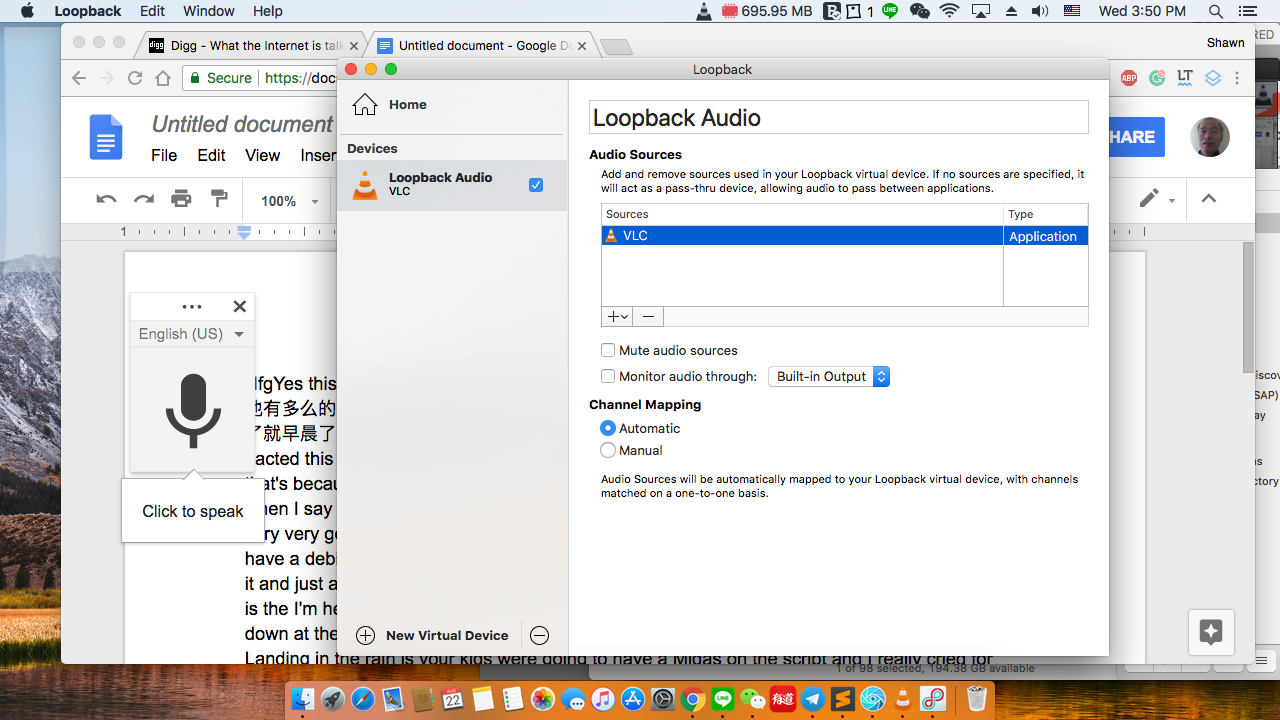Open the editing mode pencil dropdown
The image size is (1280, 720).
click(x=1157, y=199)
